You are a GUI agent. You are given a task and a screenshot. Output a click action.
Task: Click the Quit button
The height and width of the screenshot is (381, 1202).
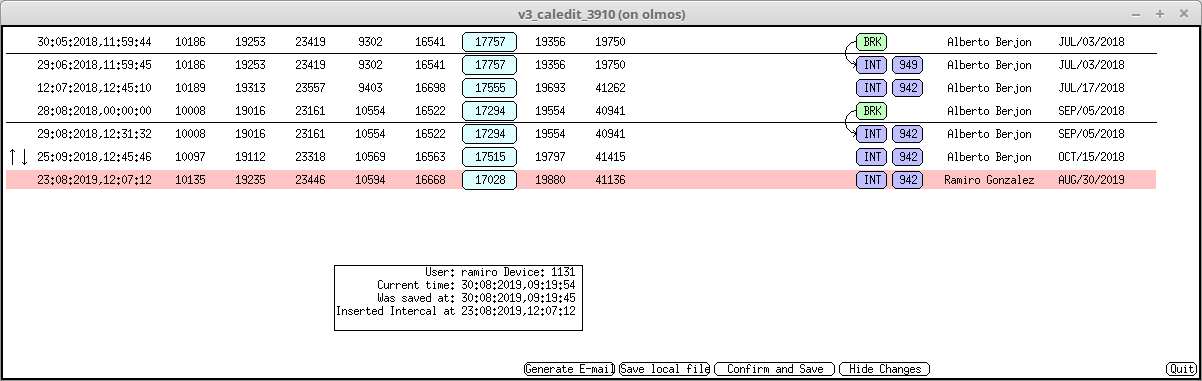pos(1180,369)
